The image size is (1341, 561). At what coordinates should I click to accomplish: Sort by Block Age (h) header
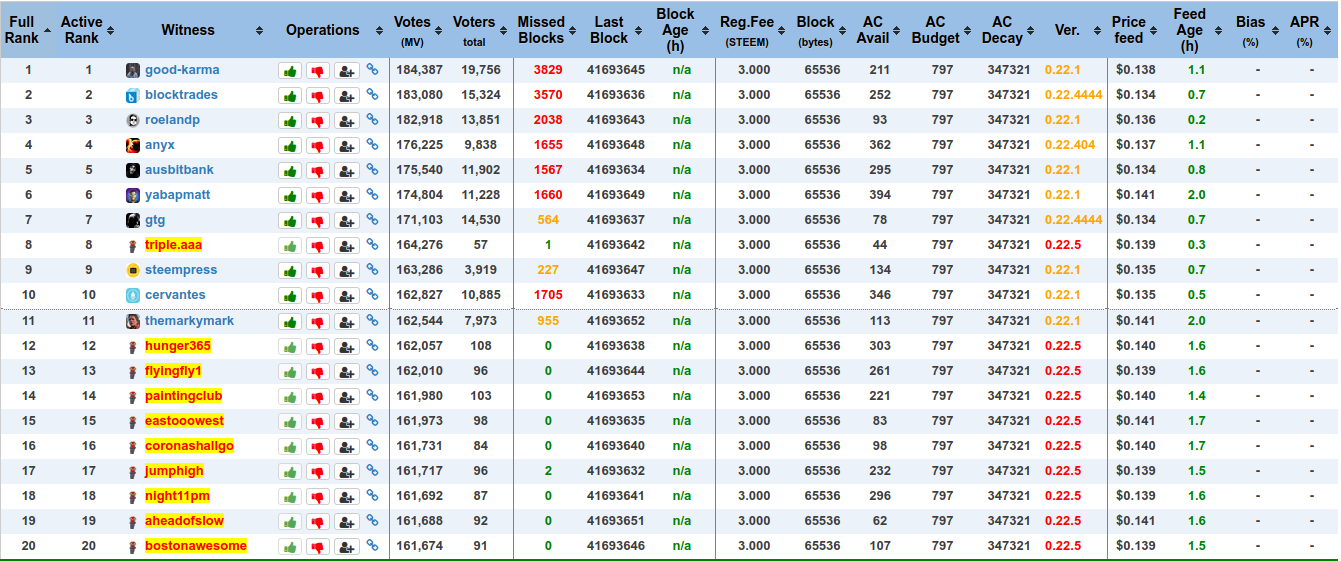coord(680,30)
